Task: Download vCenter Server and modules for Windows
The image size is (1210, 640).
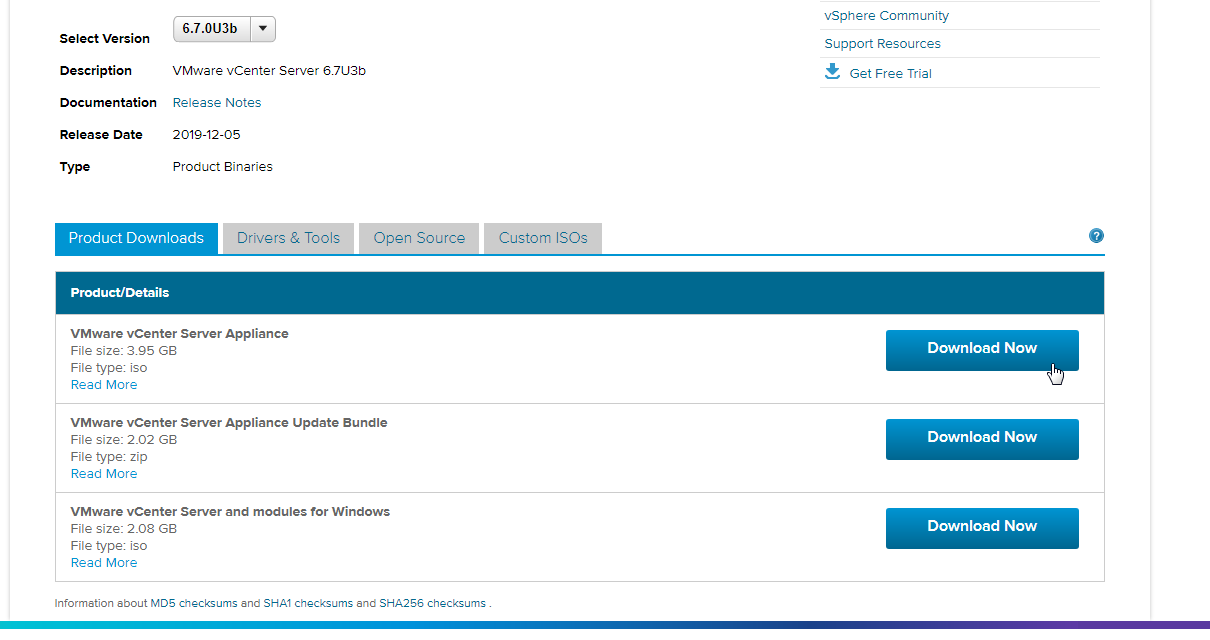Action: (x=981, y=527)
